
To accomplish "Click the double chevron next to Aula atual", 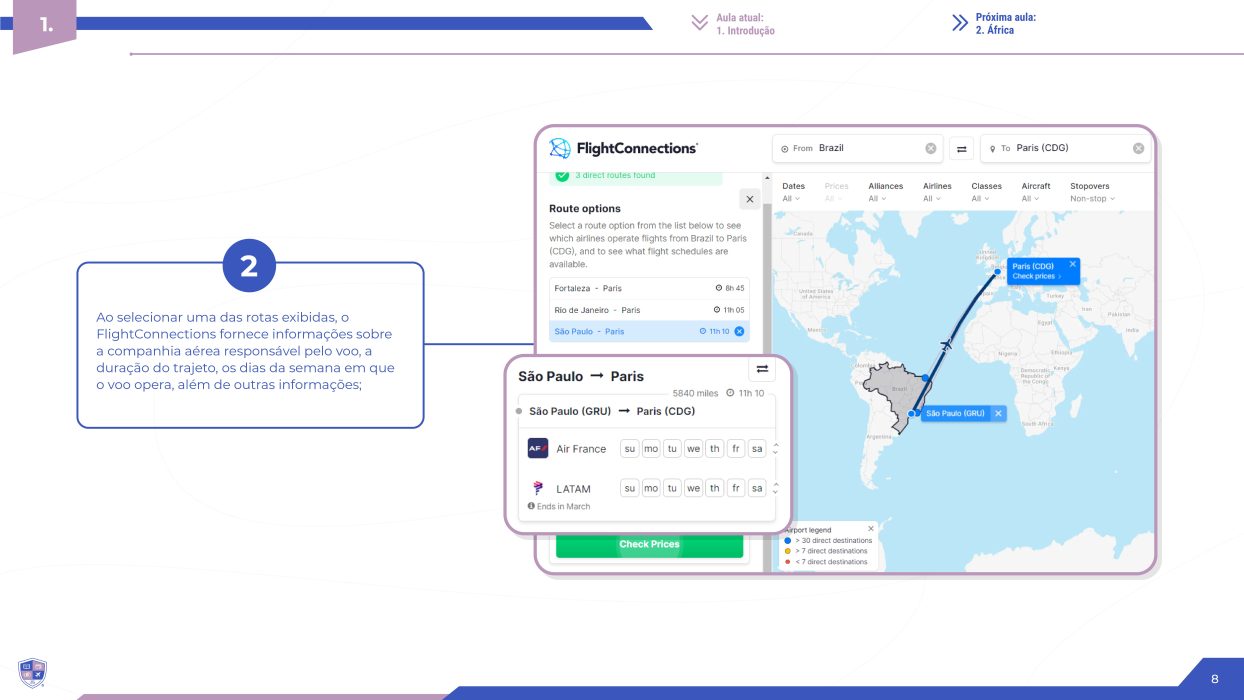I will [x=700, y=23].
